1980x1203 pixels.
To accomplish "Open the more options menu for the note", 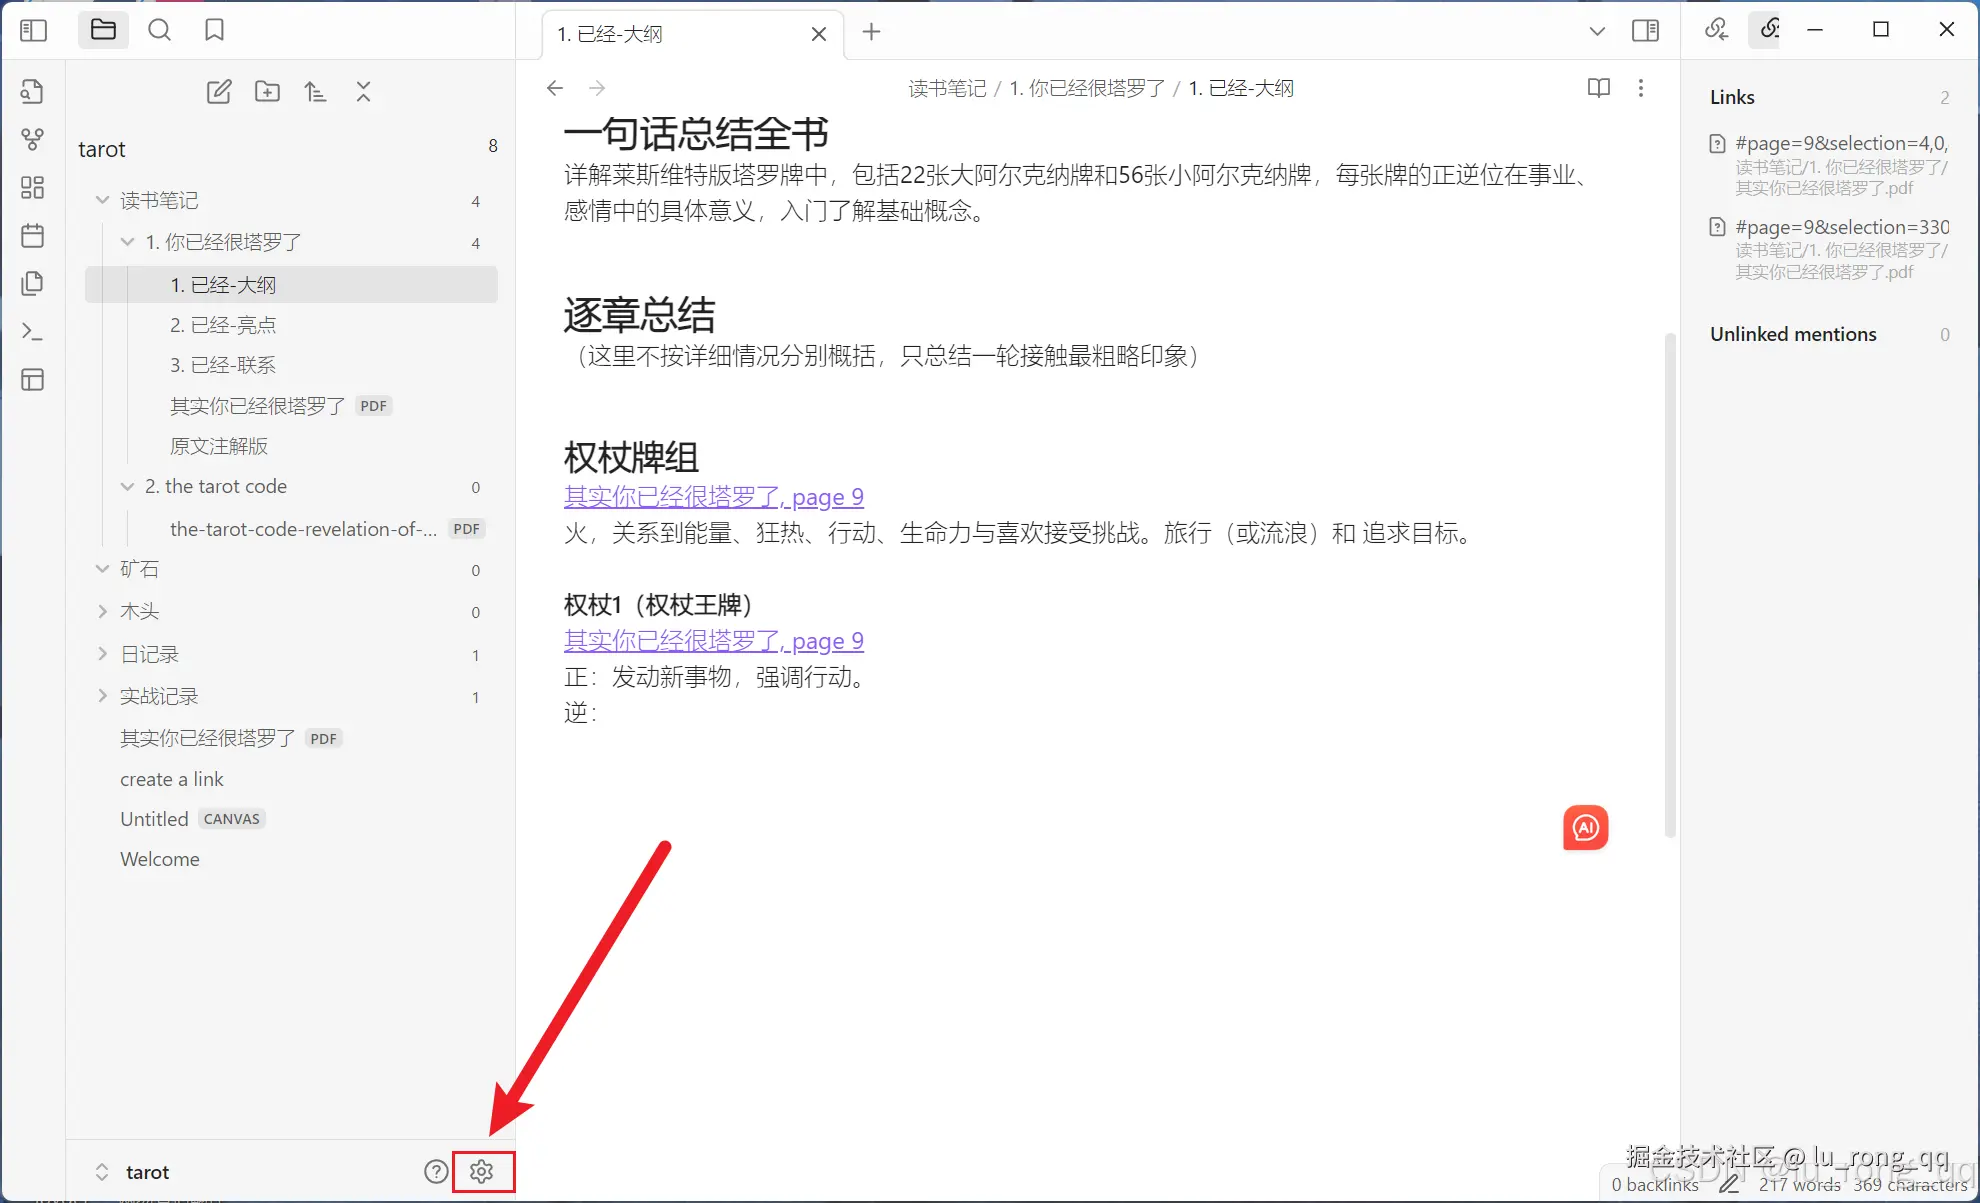I will pos(1641,88).
